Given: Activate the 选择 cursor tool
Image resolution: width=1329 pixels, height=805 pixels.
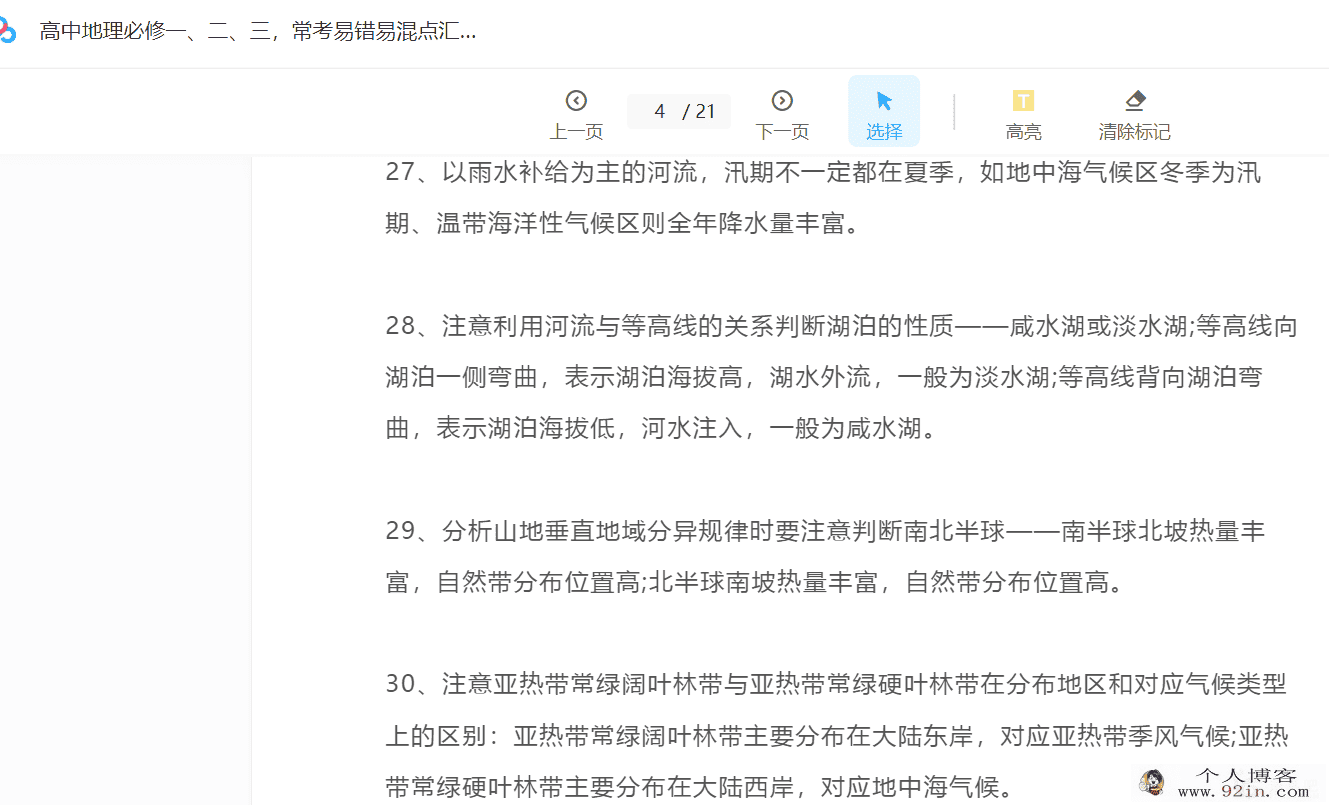Looking at the screenshot, I should click(x=884, y=112).
